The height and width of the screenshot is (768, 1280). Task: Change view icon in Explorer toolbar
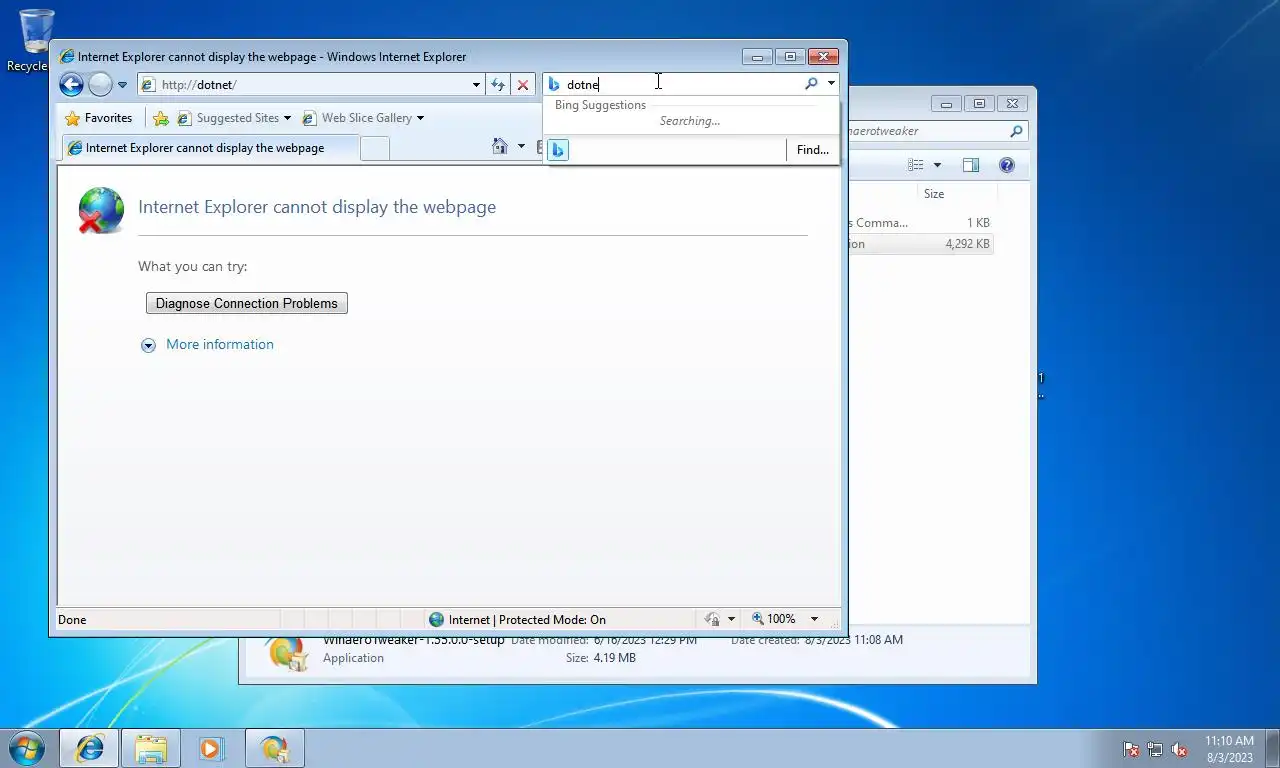tap(915, 165)
